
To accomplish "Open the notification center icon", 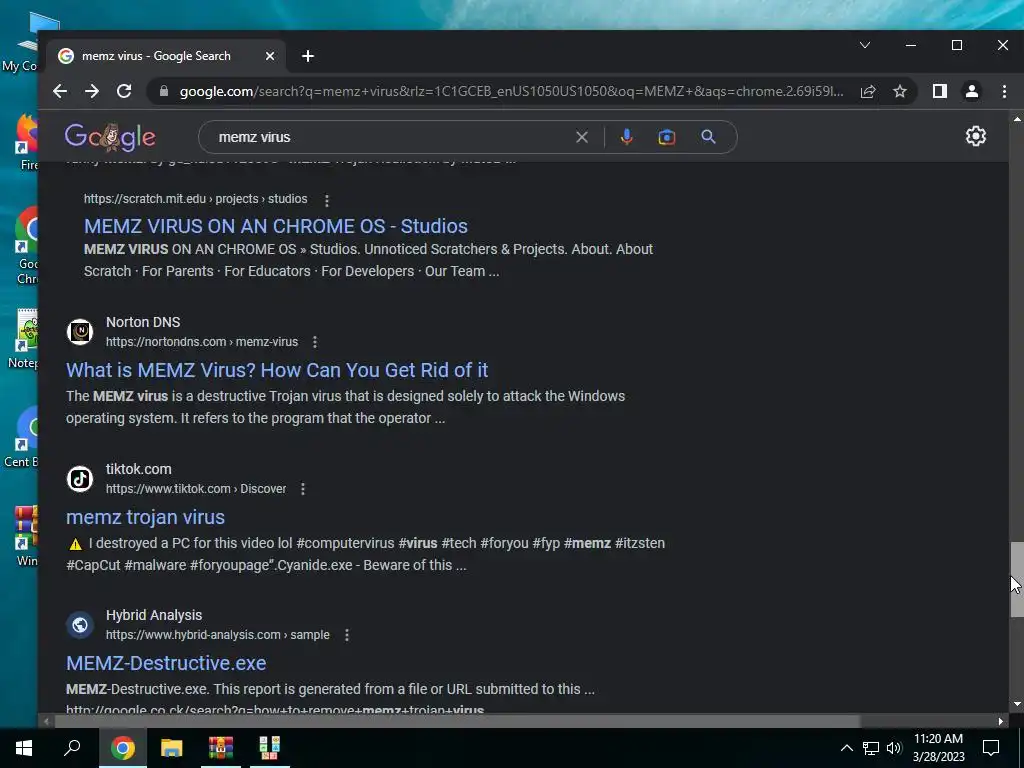I will [991, 748].
